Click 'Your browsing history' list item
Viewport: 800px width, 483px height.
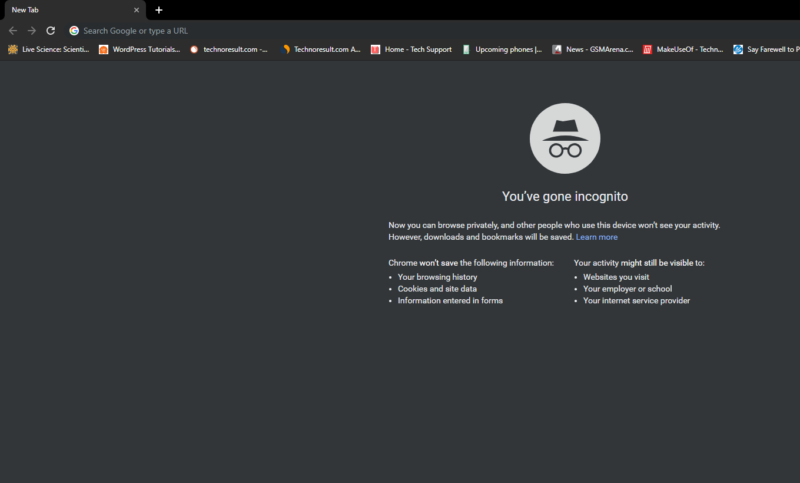[437, 277]
